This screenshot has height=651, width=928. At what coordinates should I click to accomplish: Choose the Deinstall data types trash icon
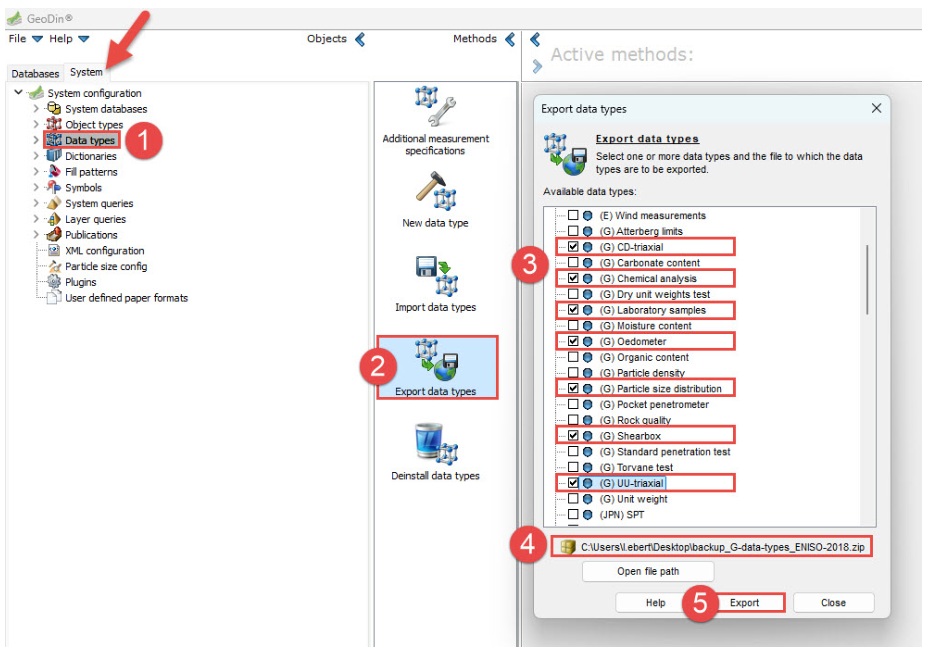[x=435, y=443]
